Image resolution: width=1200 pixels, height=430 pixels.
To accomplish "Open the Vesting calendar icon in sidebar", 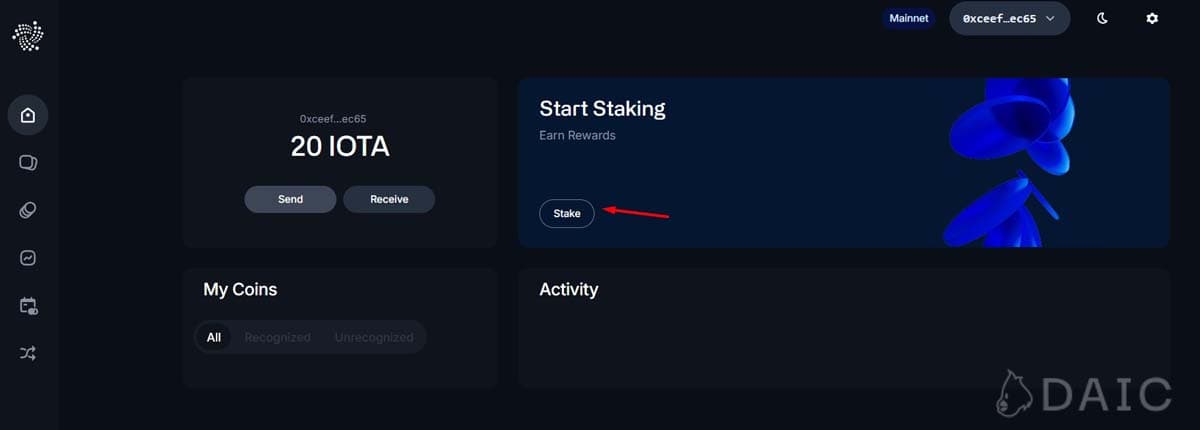I will click(x=28, y=306).
